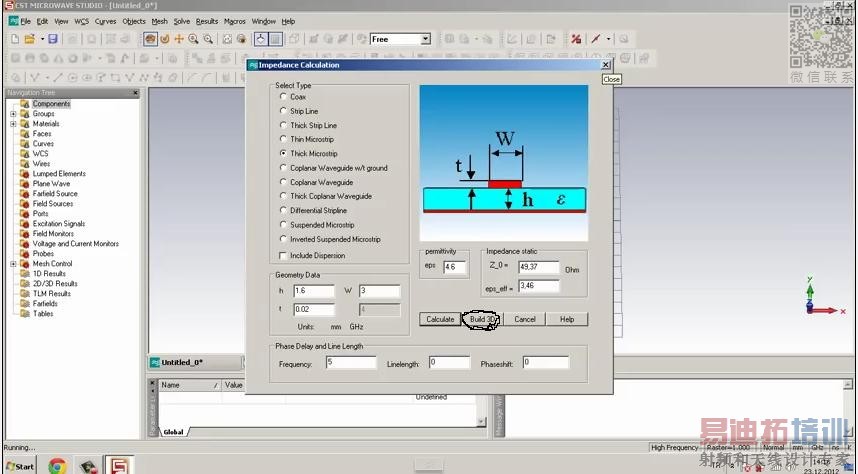Select the Rotate in plane tool
This screenshot has height=474, width=858.
point(165,39)
